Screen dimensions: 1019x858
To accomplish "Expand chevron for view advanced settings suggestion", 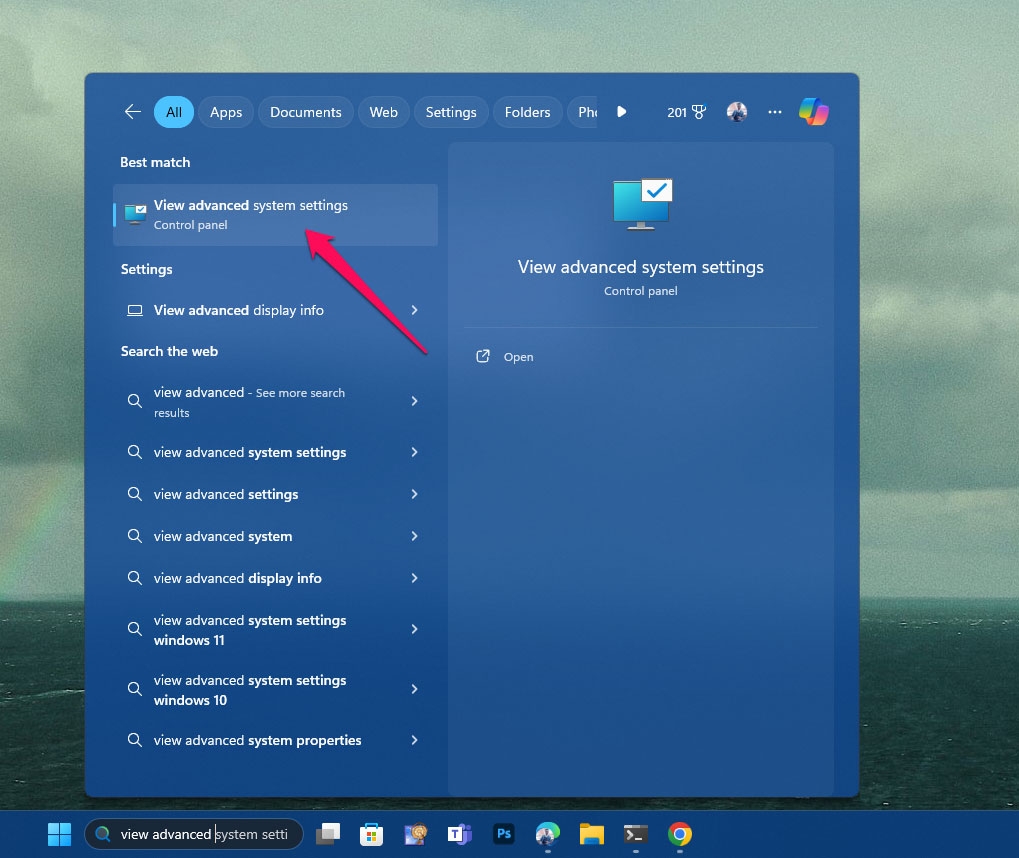I will 415,494.
